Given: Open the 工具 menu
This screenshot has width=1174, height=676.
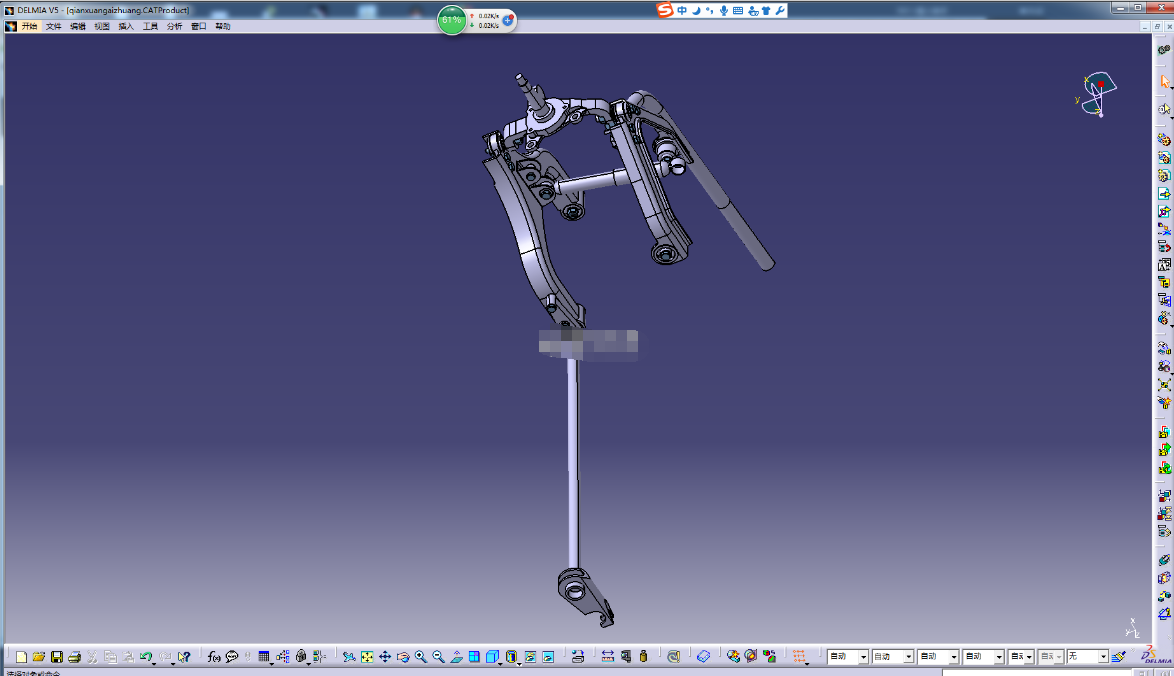Looking at the screenshot, I should point(150,26).
